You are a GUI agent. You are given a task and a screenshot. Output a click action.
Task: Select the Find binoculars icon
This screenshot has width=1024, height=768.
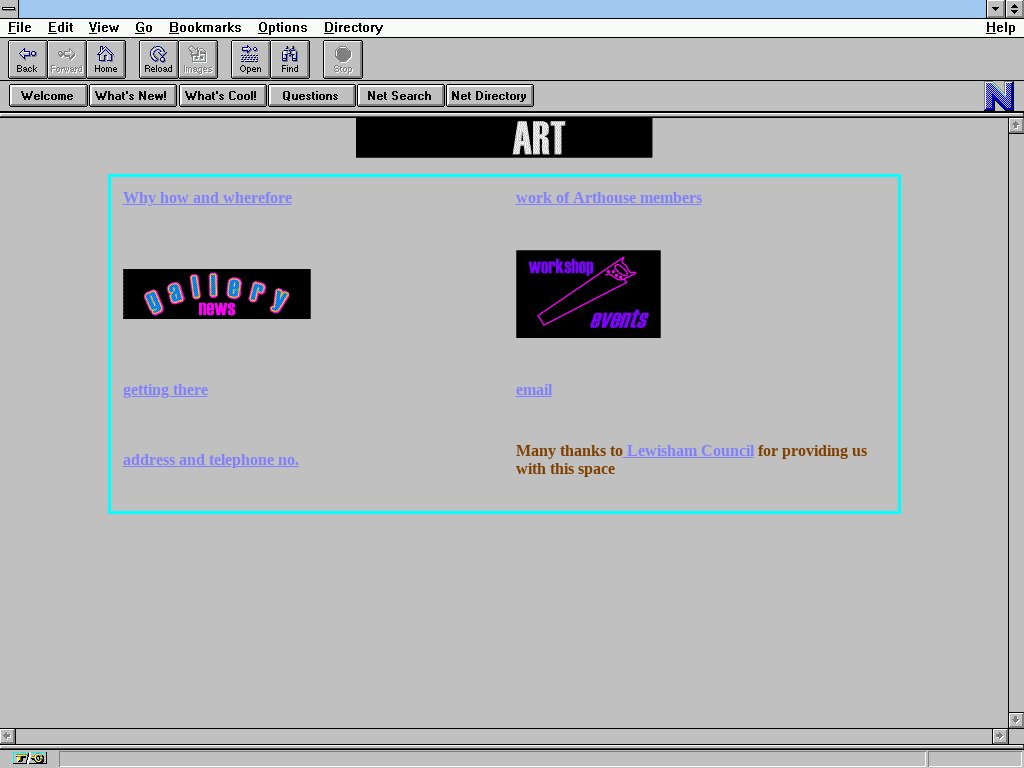pyautogui.click(x=289, y=59)
